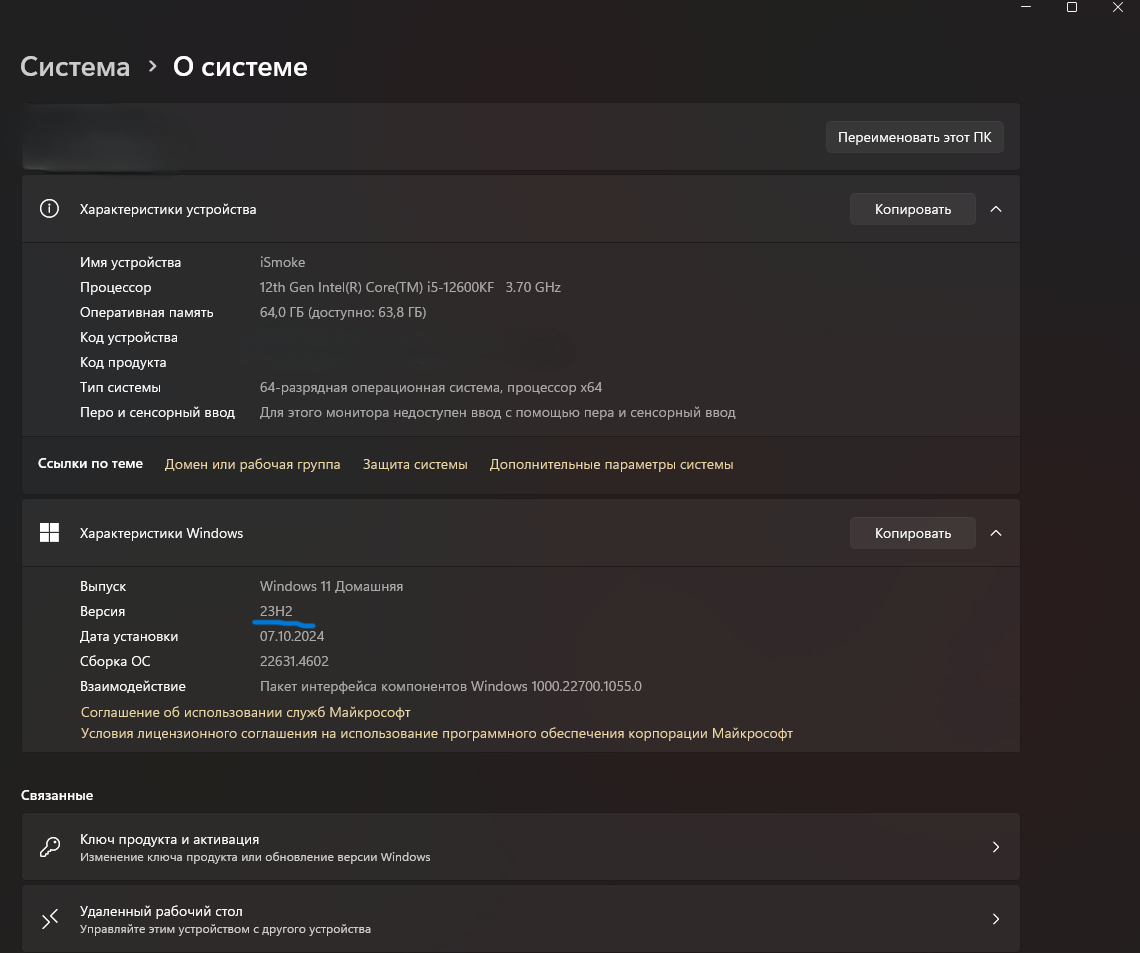Screen dimensions: 1140x953
Task: Maximize the Settings window
Action: [x=1072, y=7]
